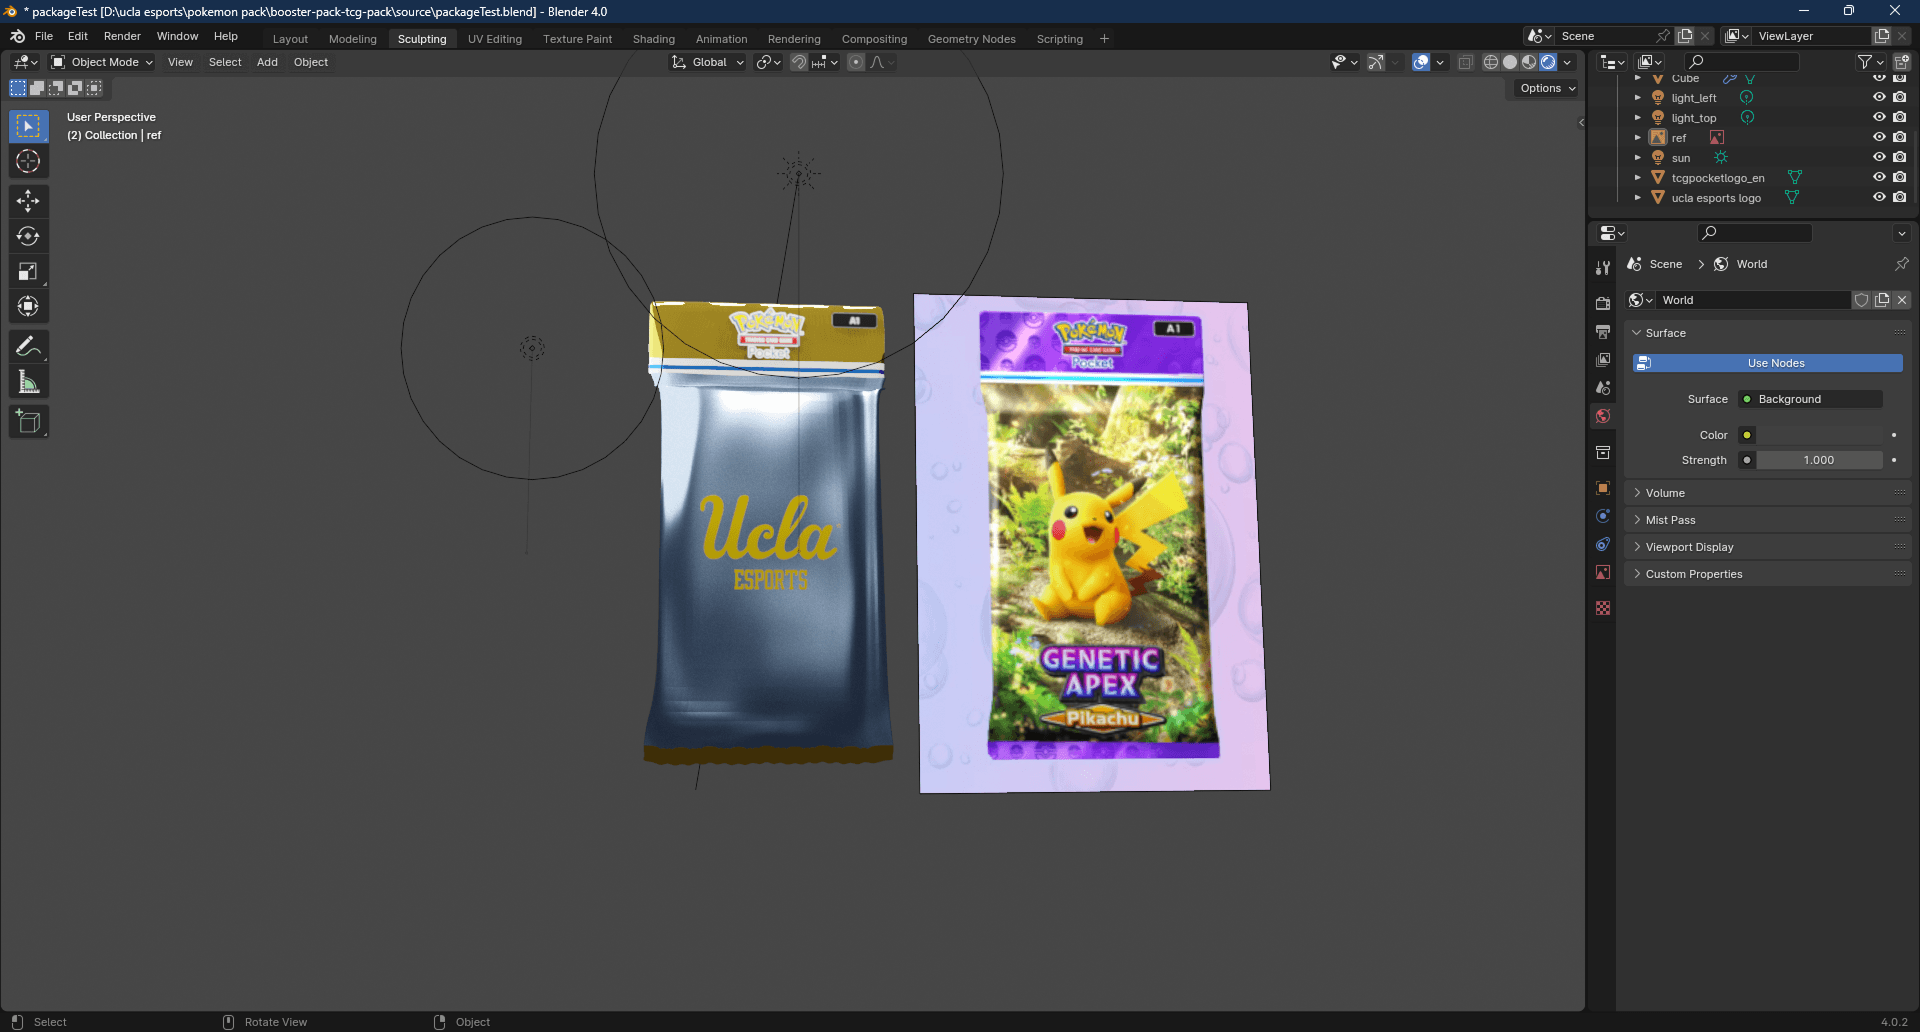Toggle viewport overlays
This screenshot has height=1032, width=1920.
(x=1421, y=62)
